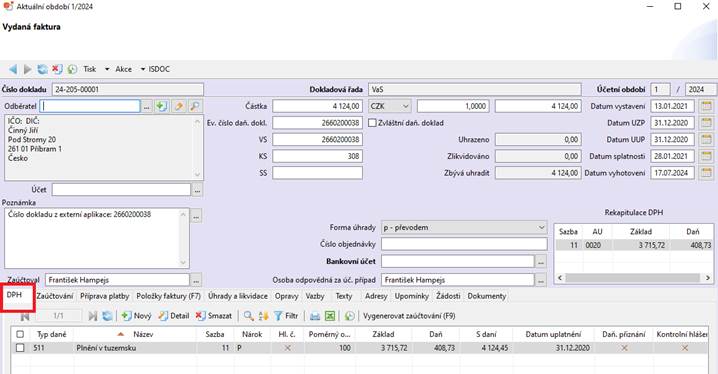Open calendar for Datum vyhotovení

pos(706,173)
